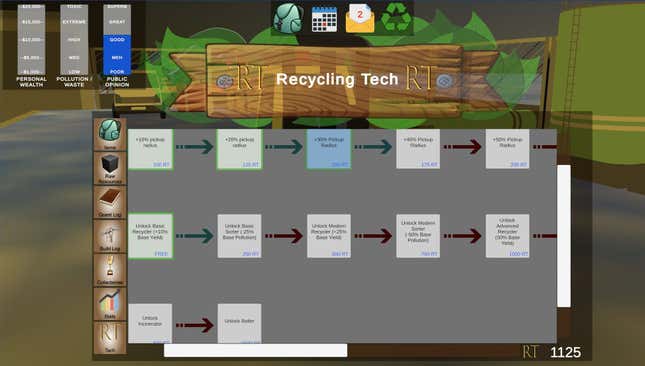Screen dimensions: 645x366
Task: Open the mail envelope showing 2 messages
Action: [x=360, y=19]
